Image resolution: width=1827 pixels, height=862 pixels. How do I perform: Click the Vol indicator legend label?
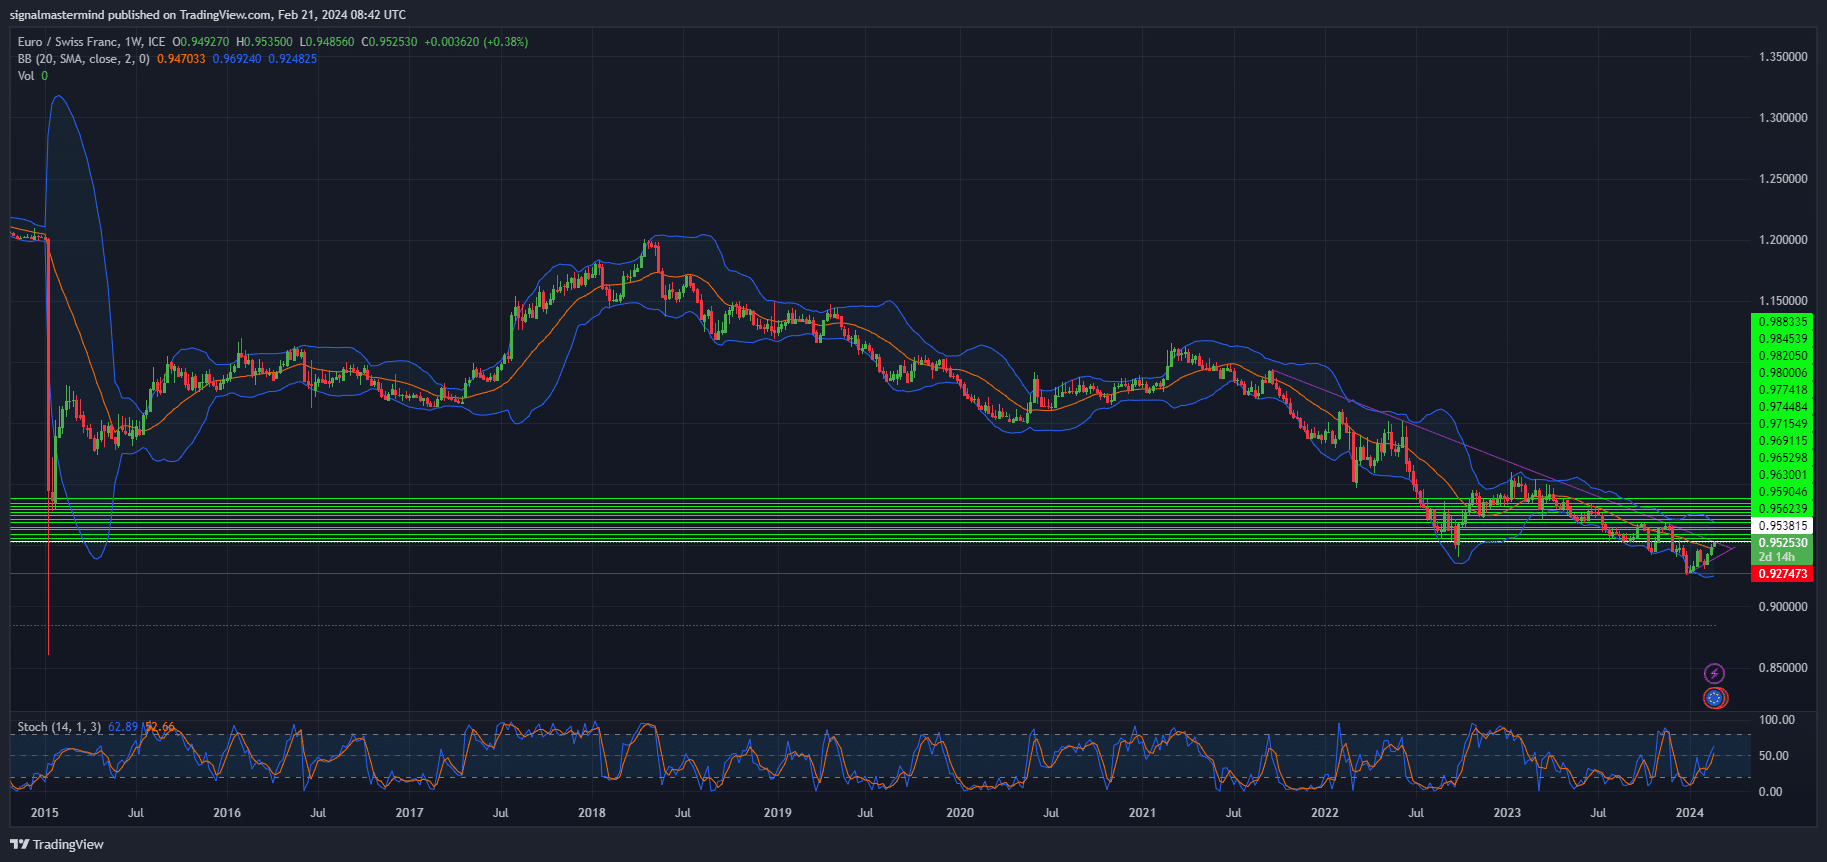coord(26,76)
